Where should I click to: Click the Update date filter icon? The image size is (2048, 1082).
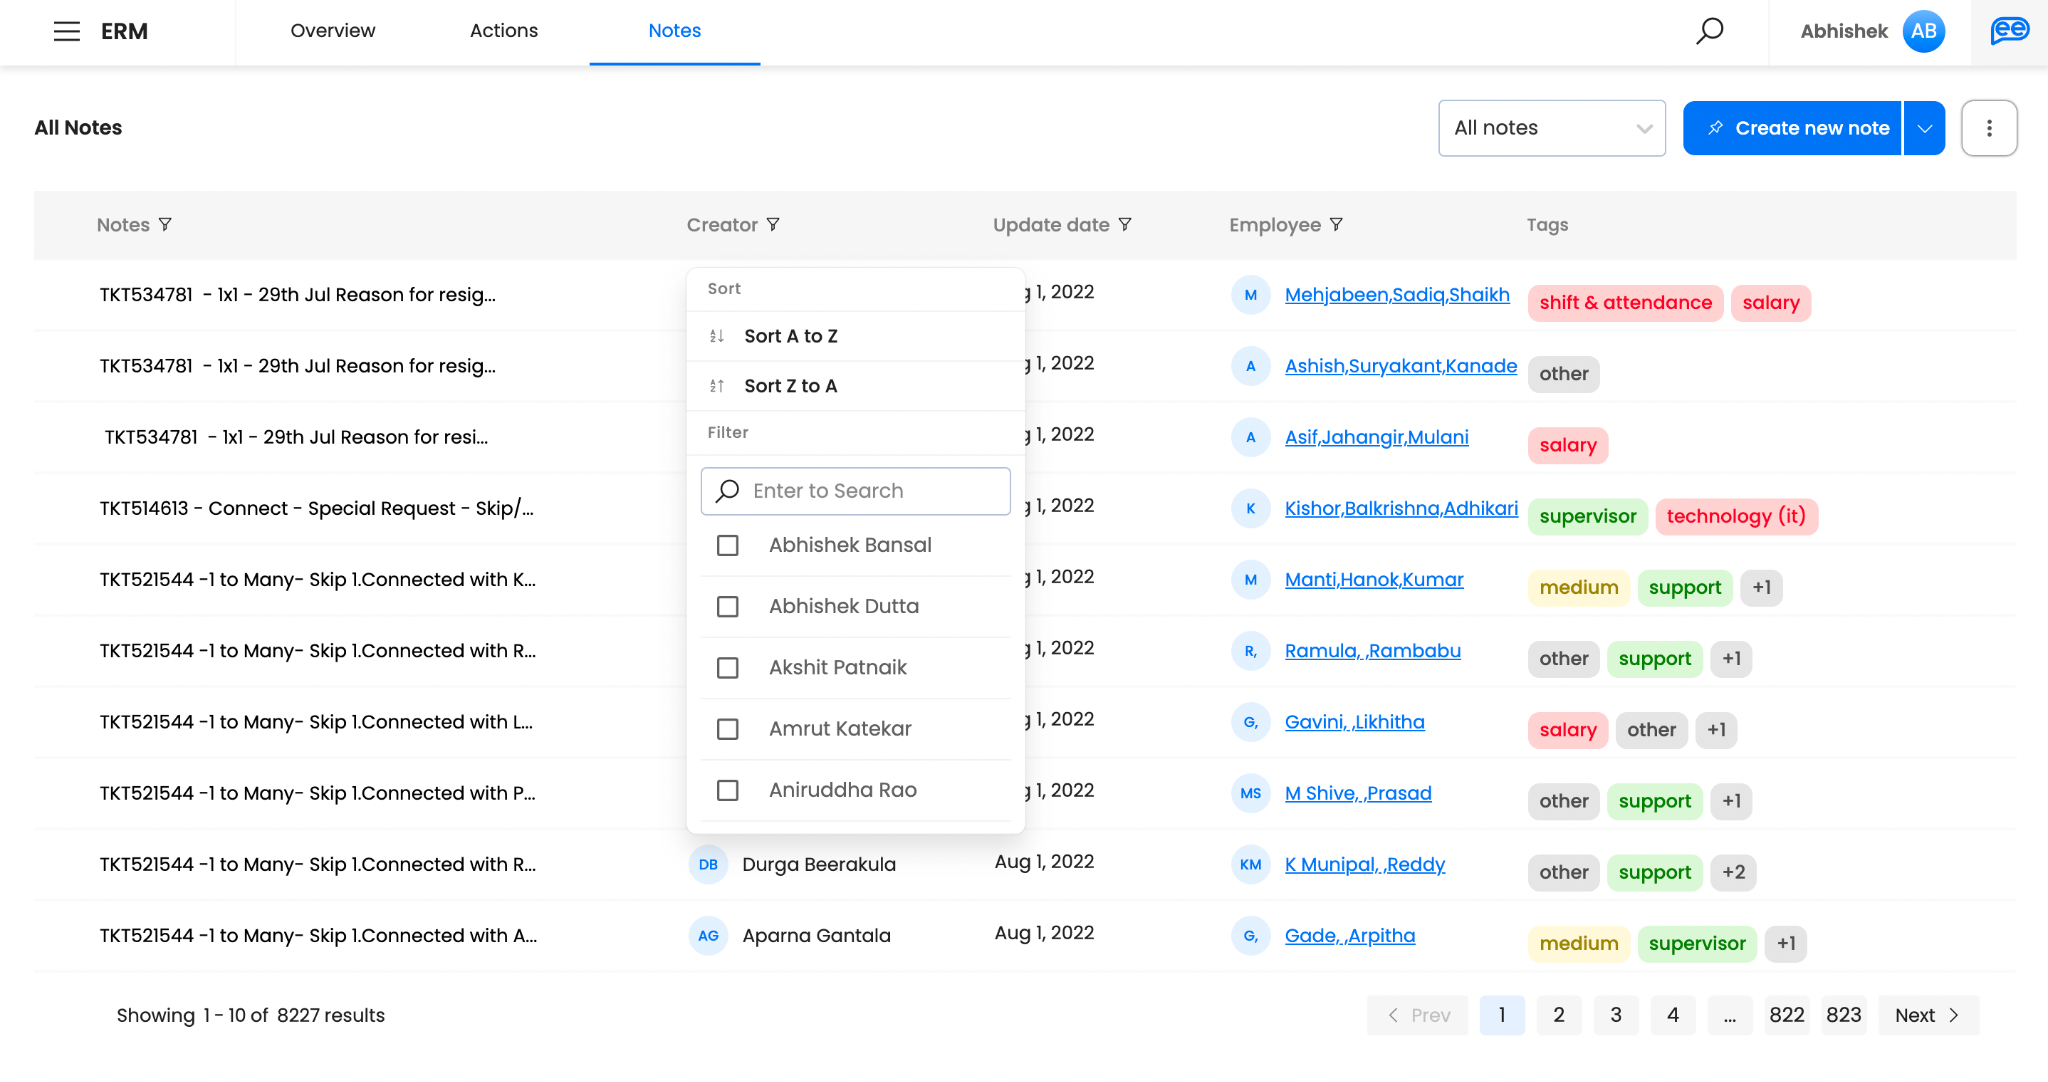pos(1125,225)
